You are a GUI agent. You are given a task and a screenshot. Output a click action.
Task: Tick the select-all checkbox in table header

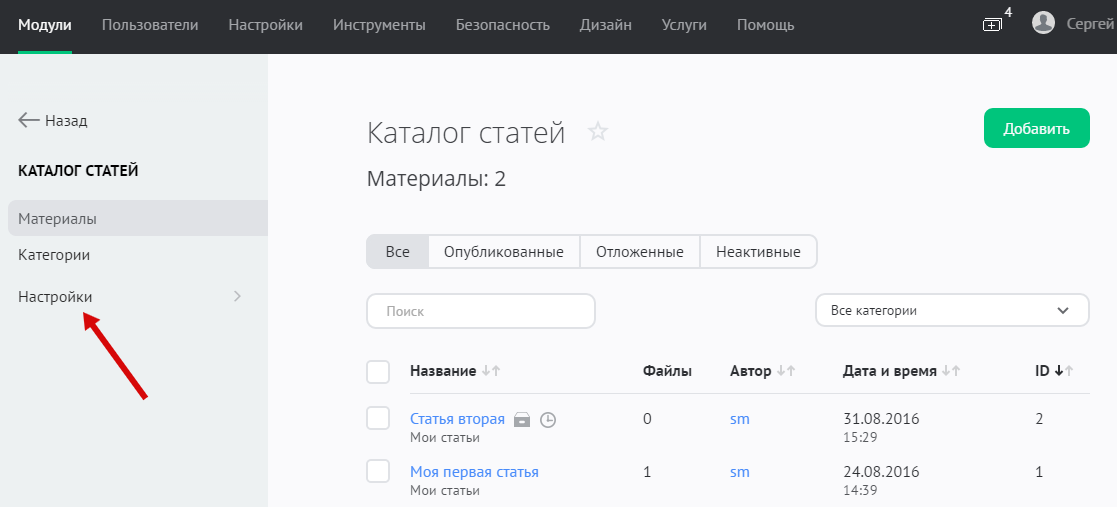click(378, 372)
